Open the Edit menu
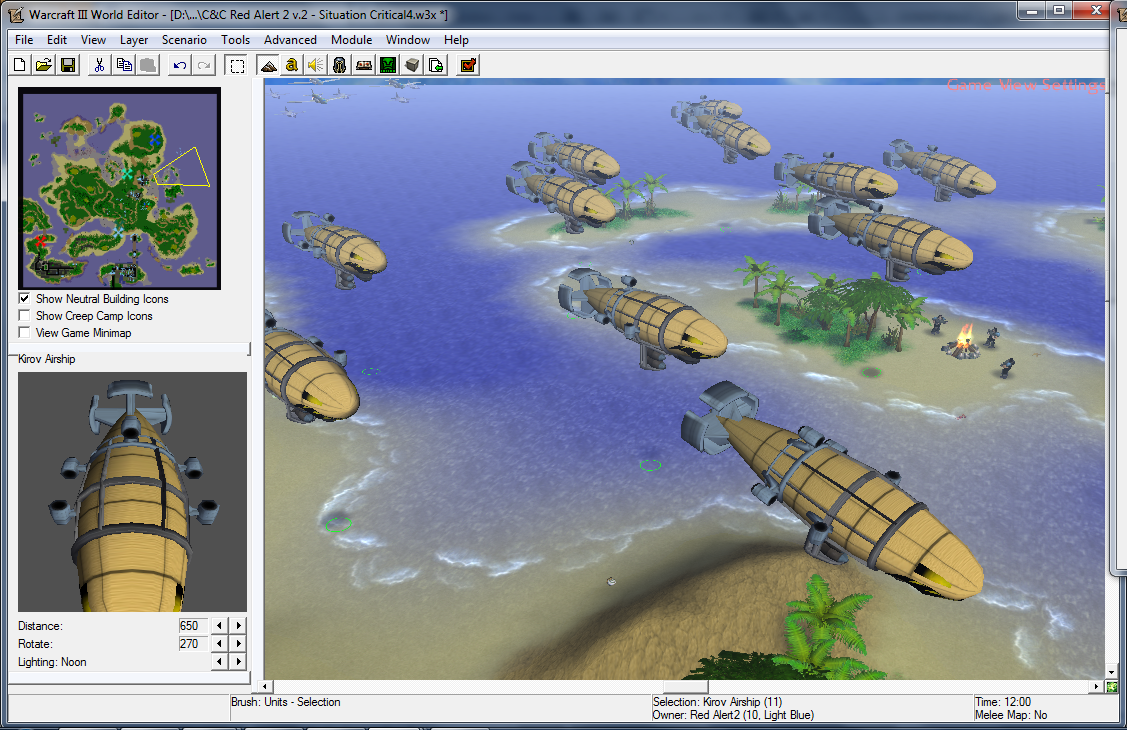This screenshot has height=730, width=1127. pos(57,40)
